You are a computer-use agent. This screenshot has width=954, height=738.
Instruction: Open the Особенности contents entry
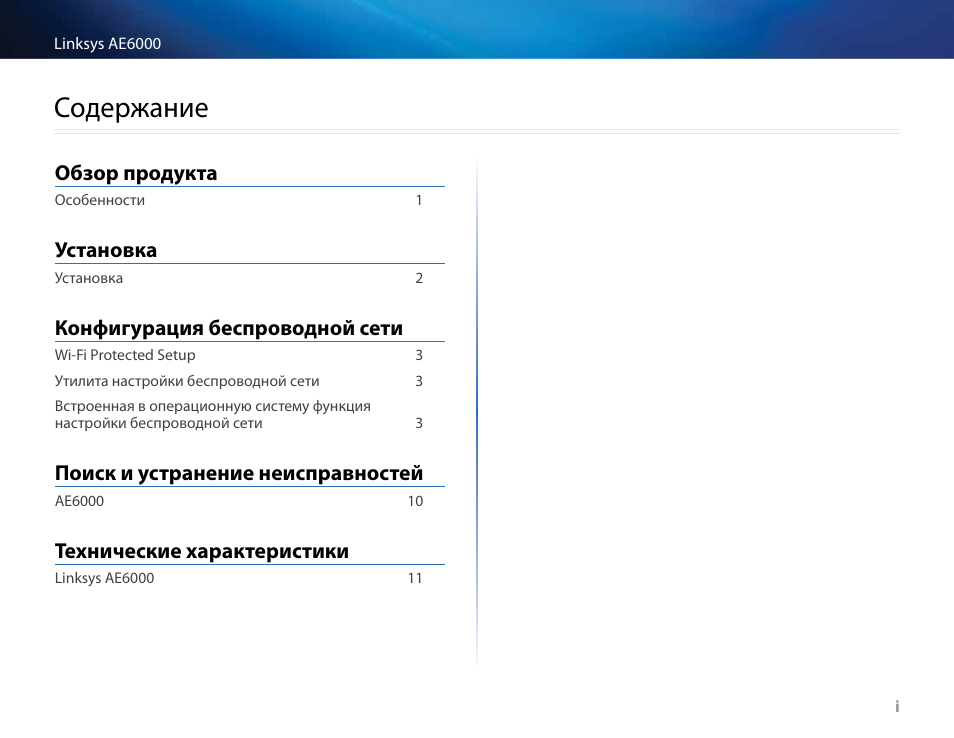pos(100,200)
